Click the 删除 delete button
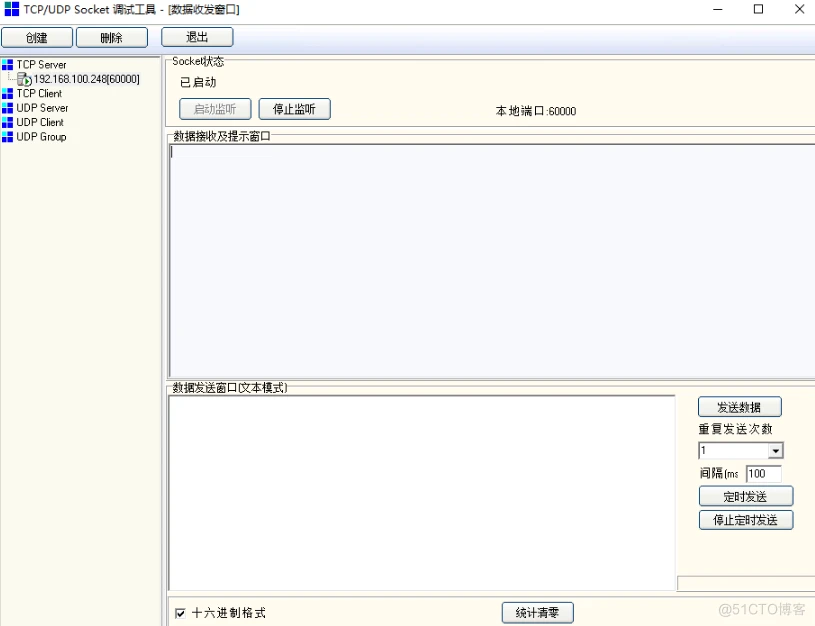 111,37
